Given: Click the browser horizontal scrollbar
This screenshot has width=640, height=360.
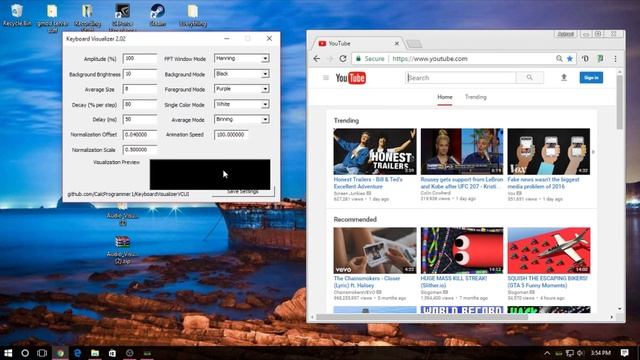Looking at the screenshot, I should pos(422,317).
